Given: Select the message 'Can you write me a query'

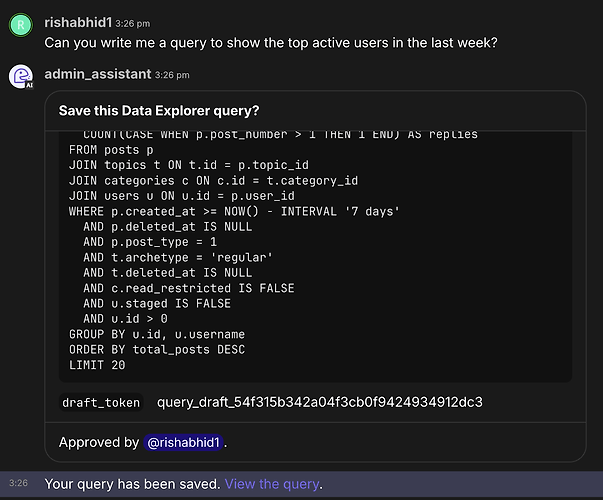Looking at the screenshot, I should 271,43.
